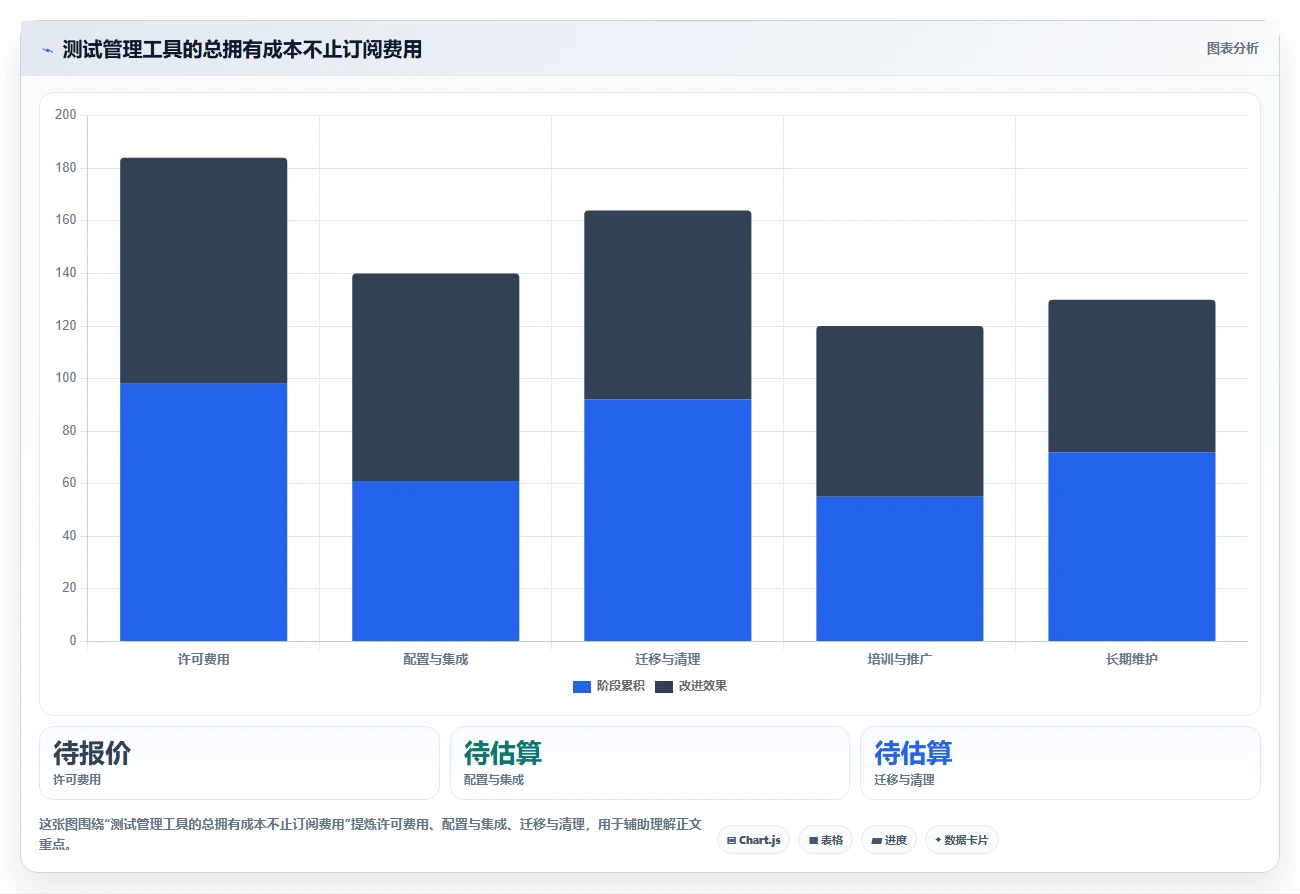
Task: Click the dark bar segment for 迁移与清理
Action: tap(667, 305)
